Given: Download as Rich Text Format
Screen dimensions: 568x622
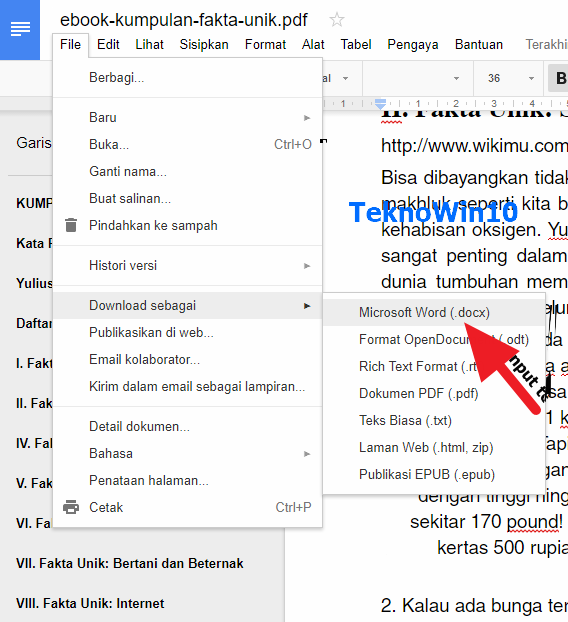Looking at the screenshot, I should 434,367.
